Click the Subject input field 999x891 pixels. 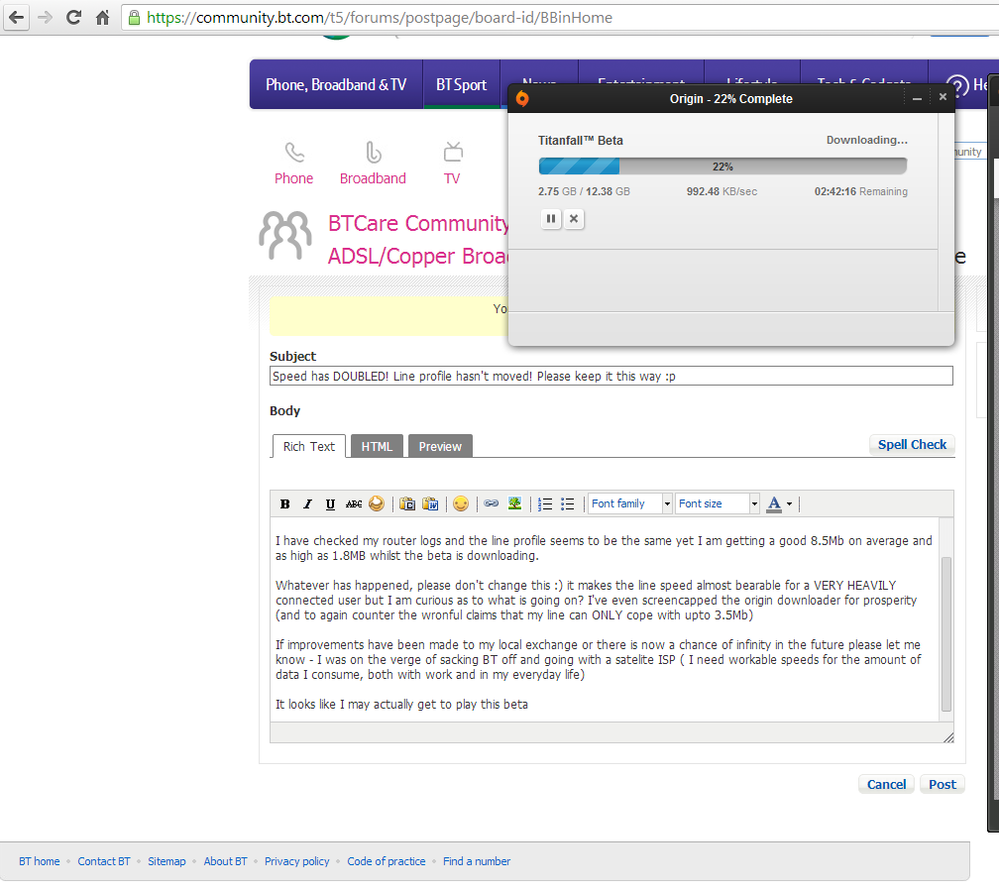point(611,376)
